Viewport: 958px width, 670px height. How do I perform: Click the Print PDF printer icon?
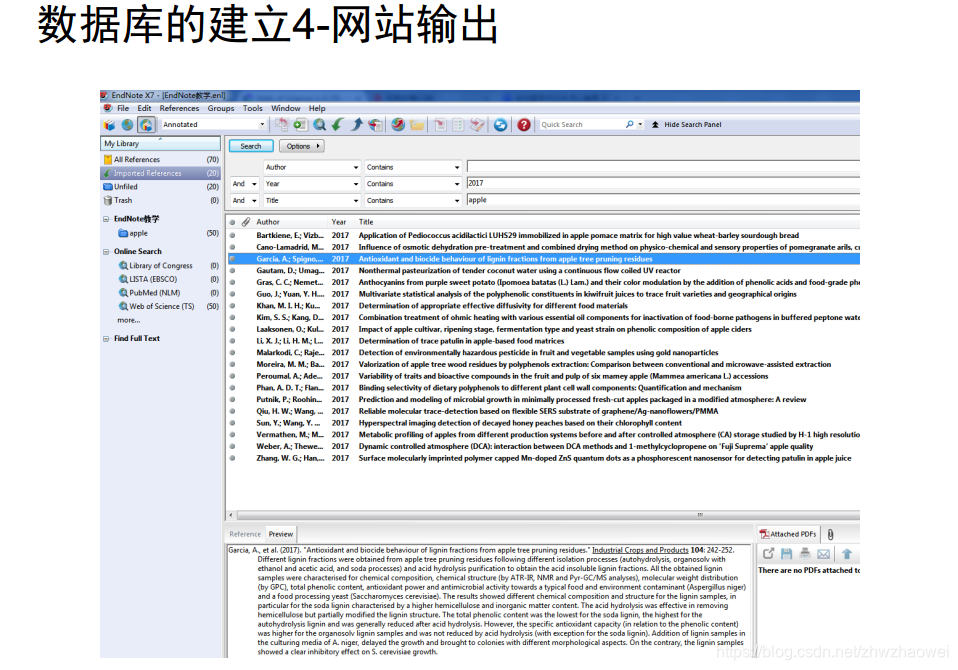pyautogui.click(x=805, y=553)
